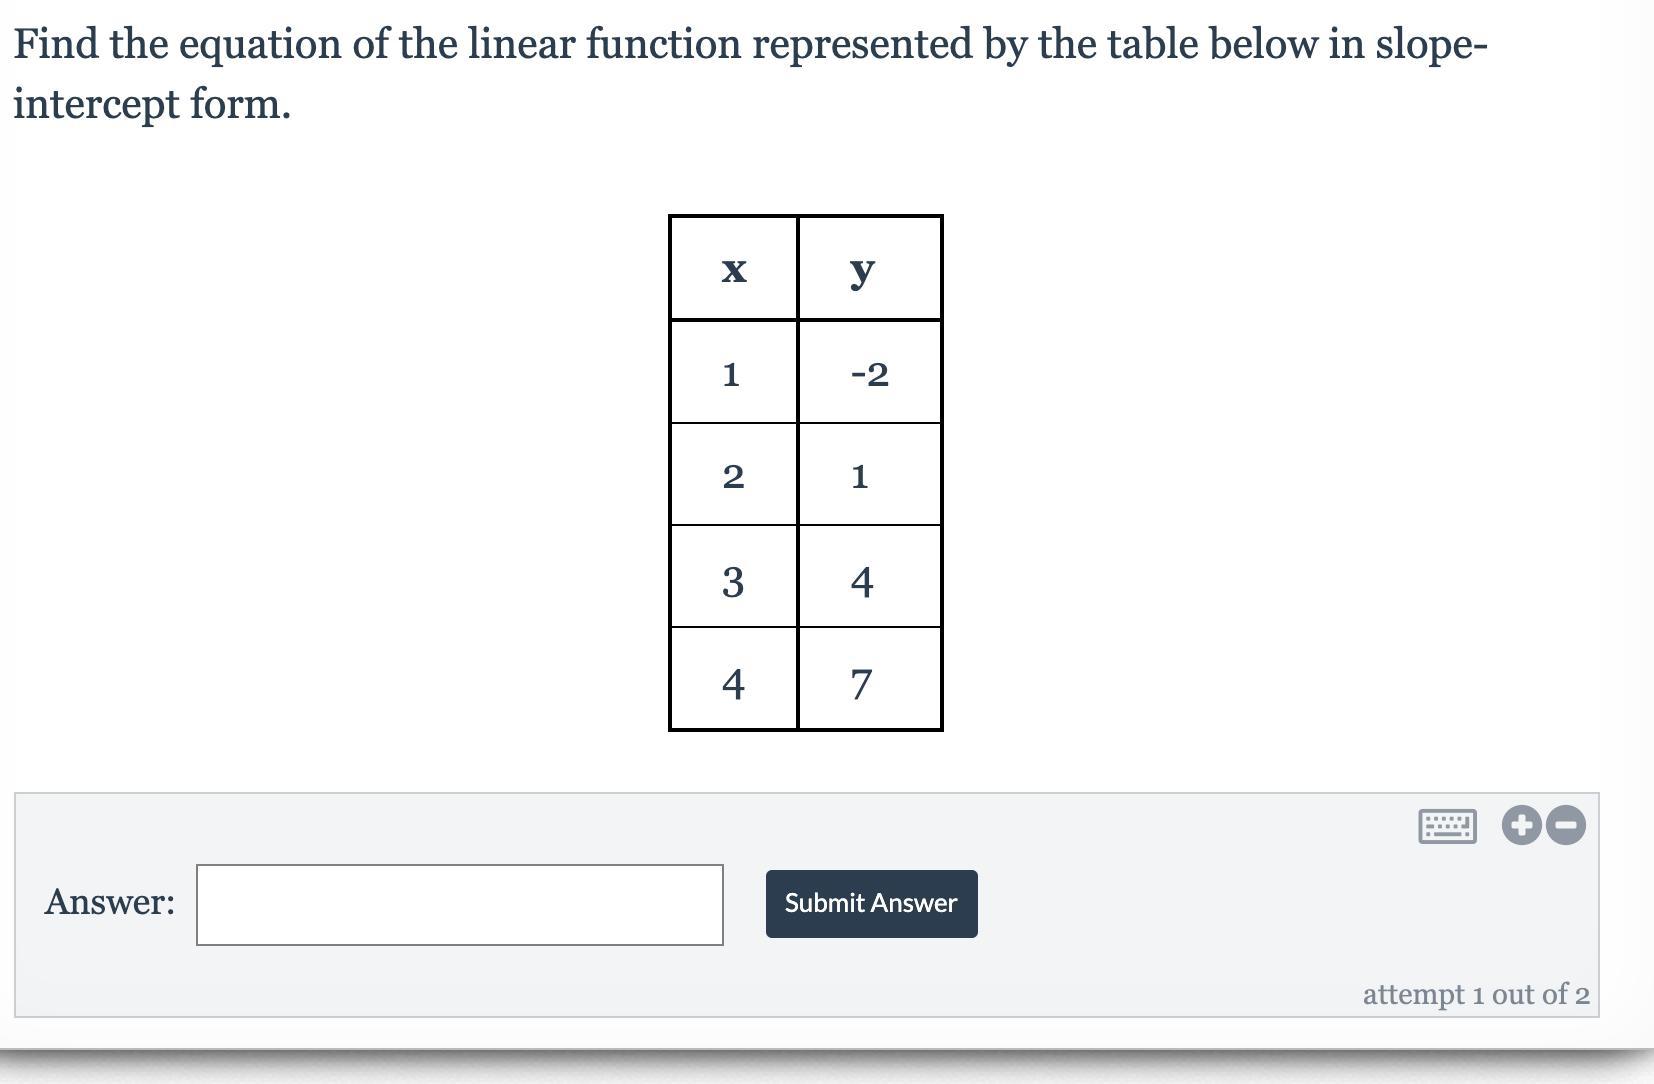
Task: Click the x-column cell containing 3
Action: pos(733,579)
